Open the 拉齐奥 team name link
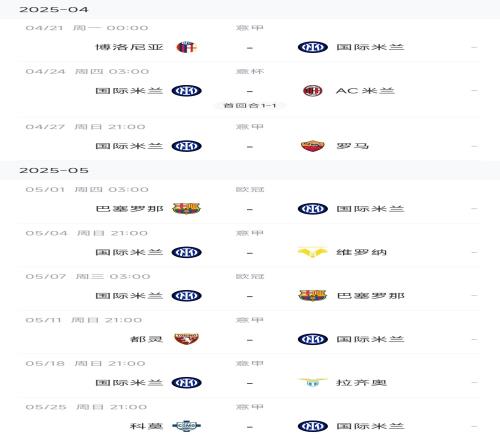Viewport: 500px width, 440px height. click(361, 382)
